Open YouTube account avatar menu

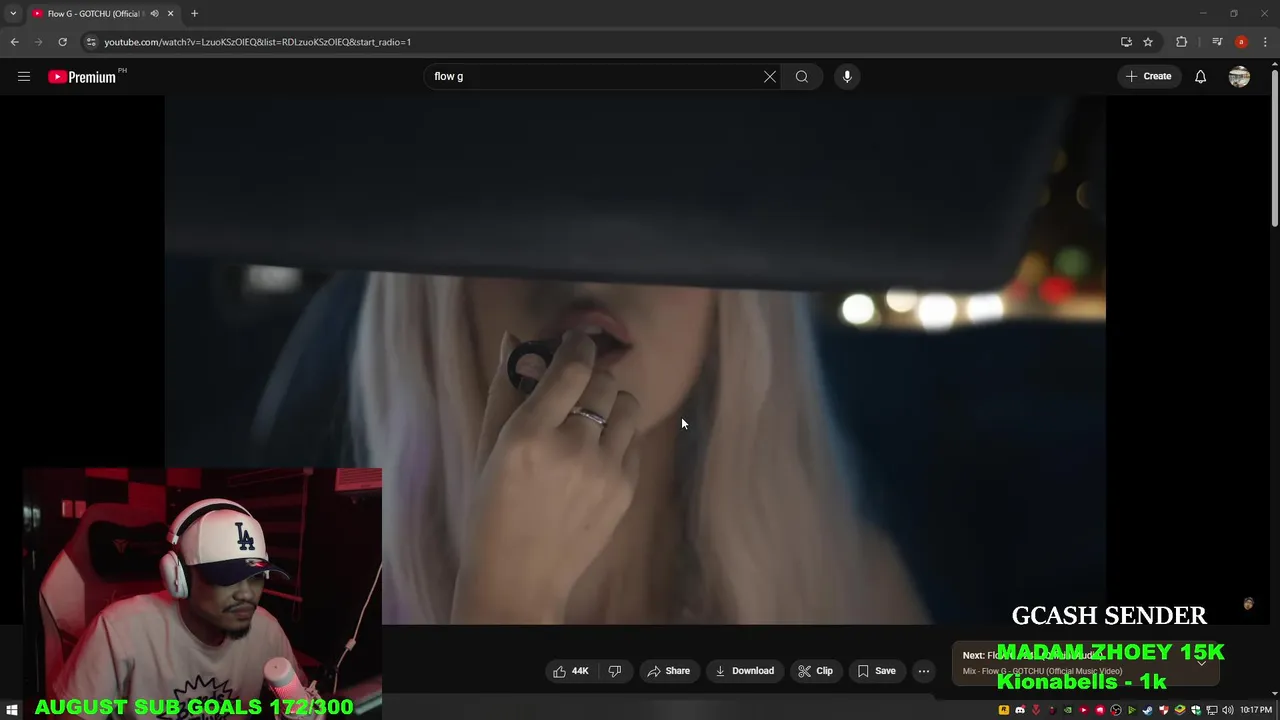point(1239,77)
